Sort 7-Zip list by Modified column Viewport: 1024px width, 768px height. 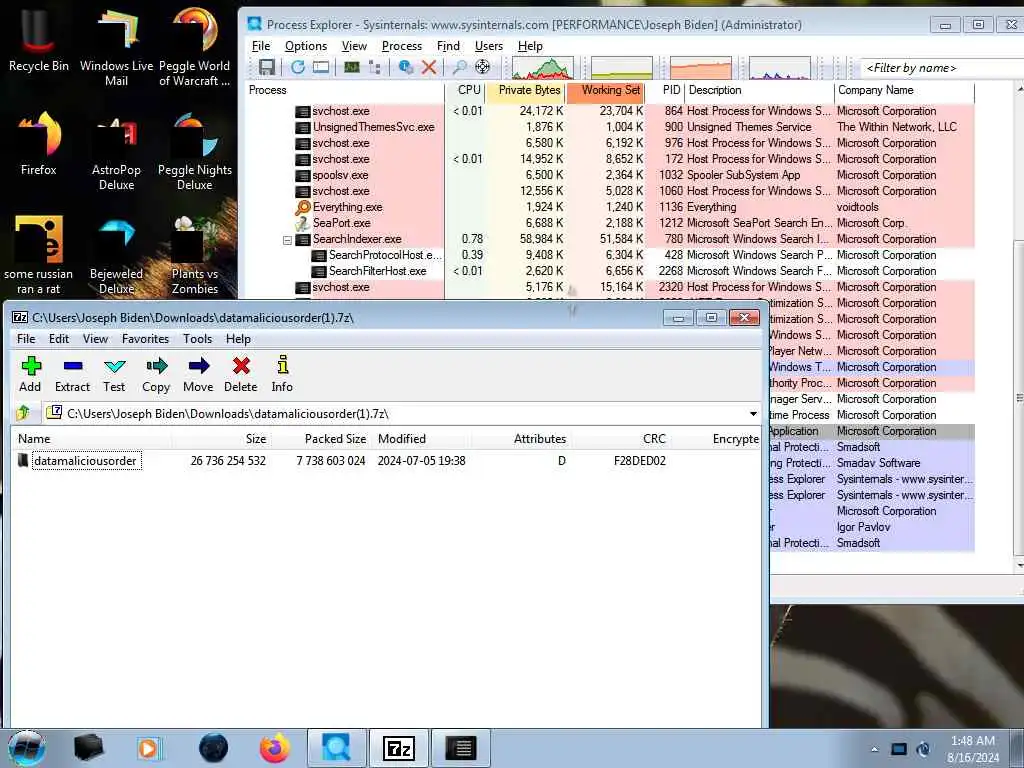pyautogui.click(x=422, y=439)
